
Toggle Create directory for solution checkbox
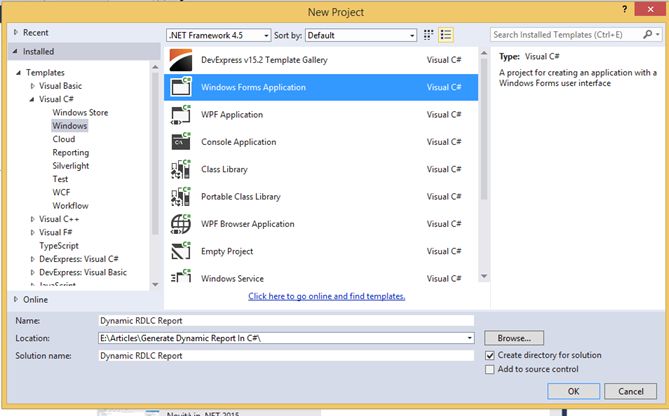point(490,355)
